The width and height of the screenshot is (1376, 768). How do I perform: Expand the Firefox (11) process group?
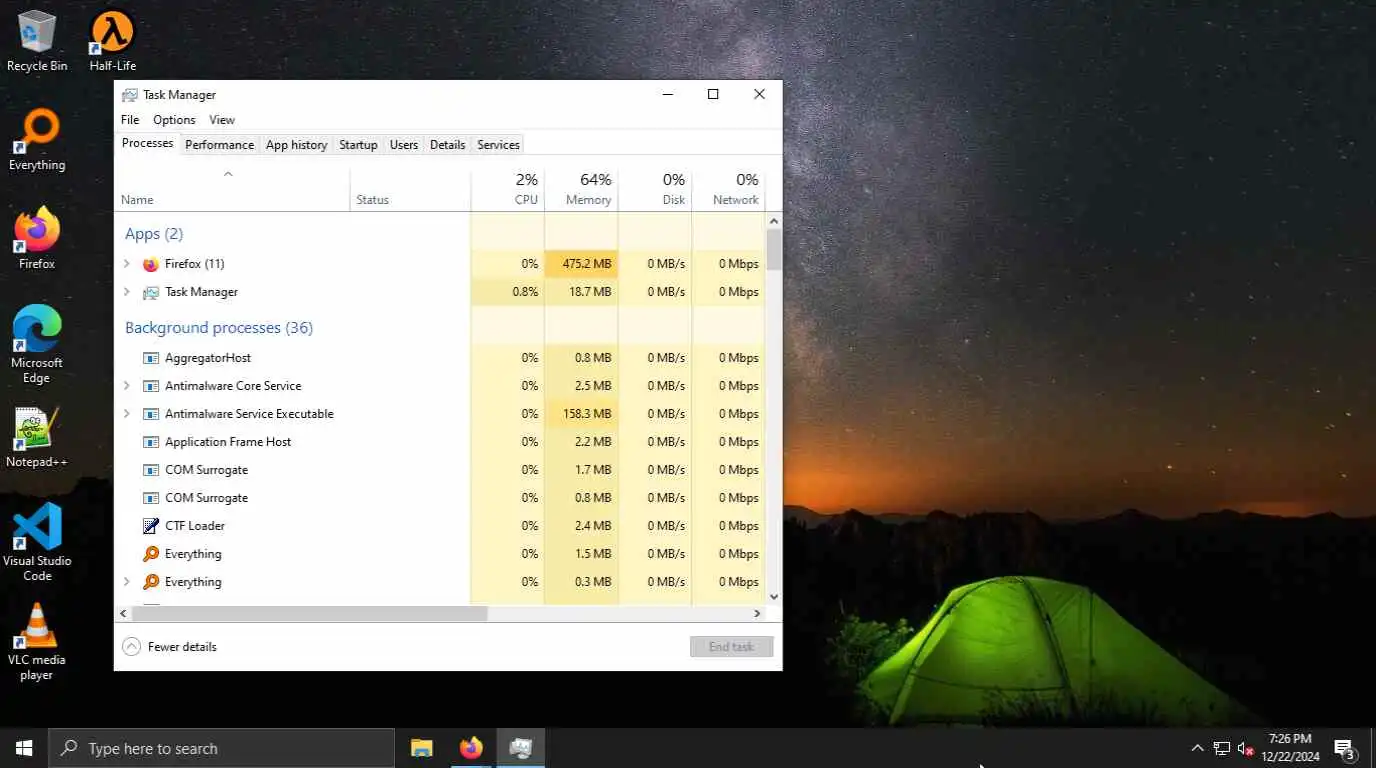(126, 264)
